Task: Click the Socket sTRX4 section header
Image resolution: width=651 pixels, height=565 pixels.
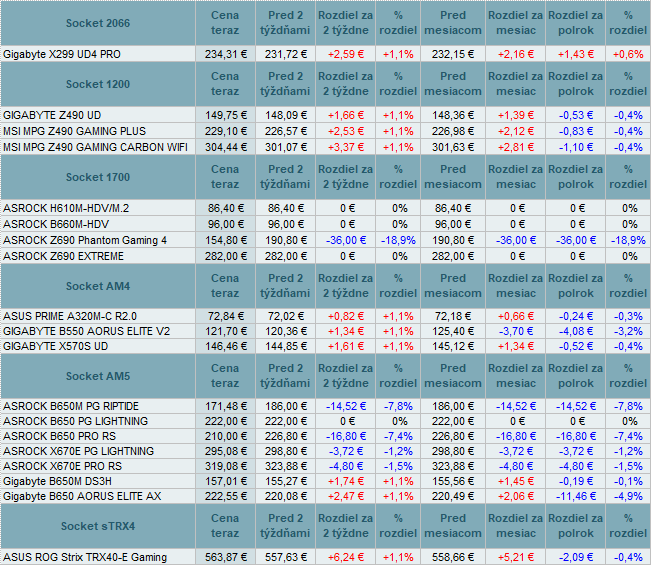Action: [x=98, y=526]
